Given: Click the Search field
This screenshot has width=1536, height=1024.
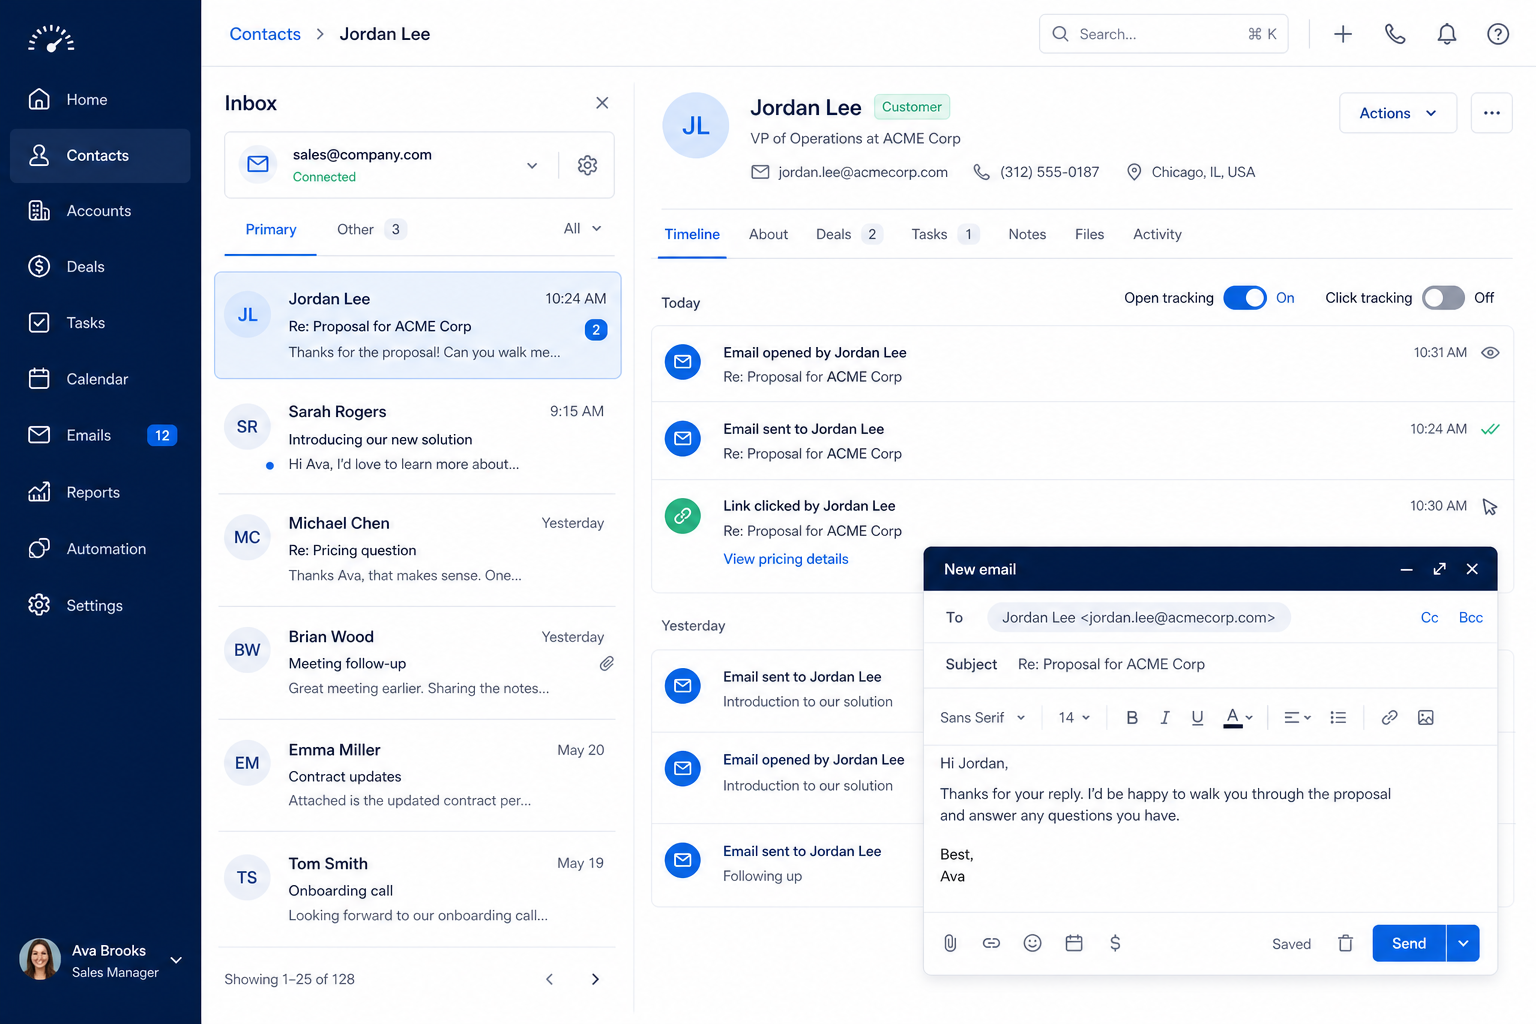Looking at the screenshot, I should pos(1164,34).
